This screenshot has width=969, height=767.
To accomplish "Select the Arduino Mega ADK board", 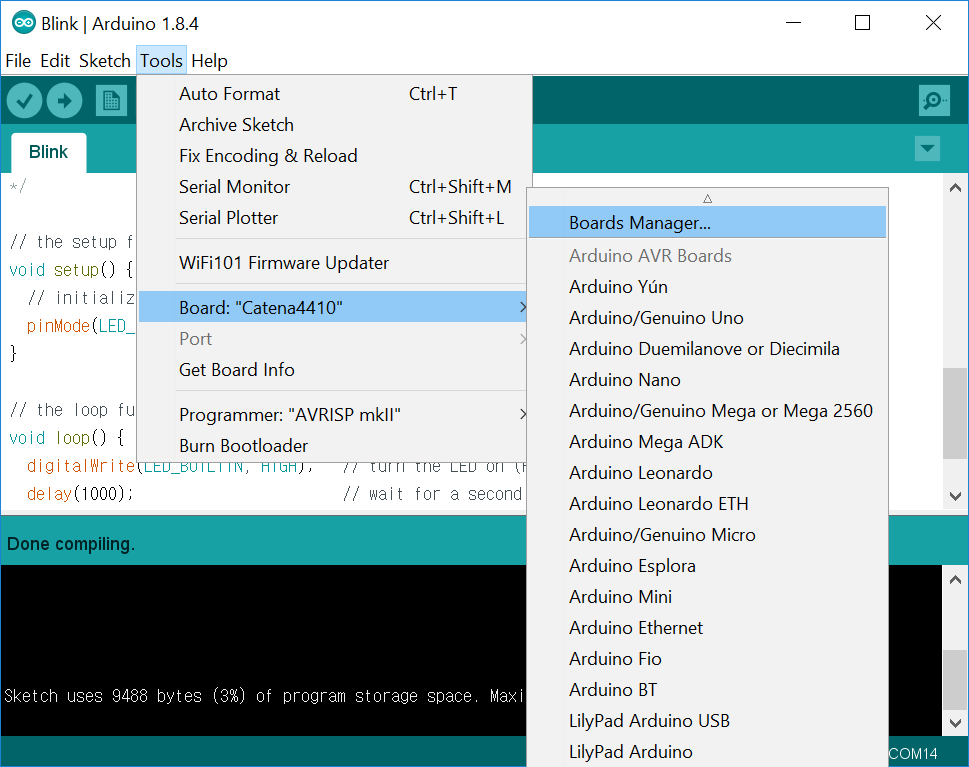I will (707, 442).
